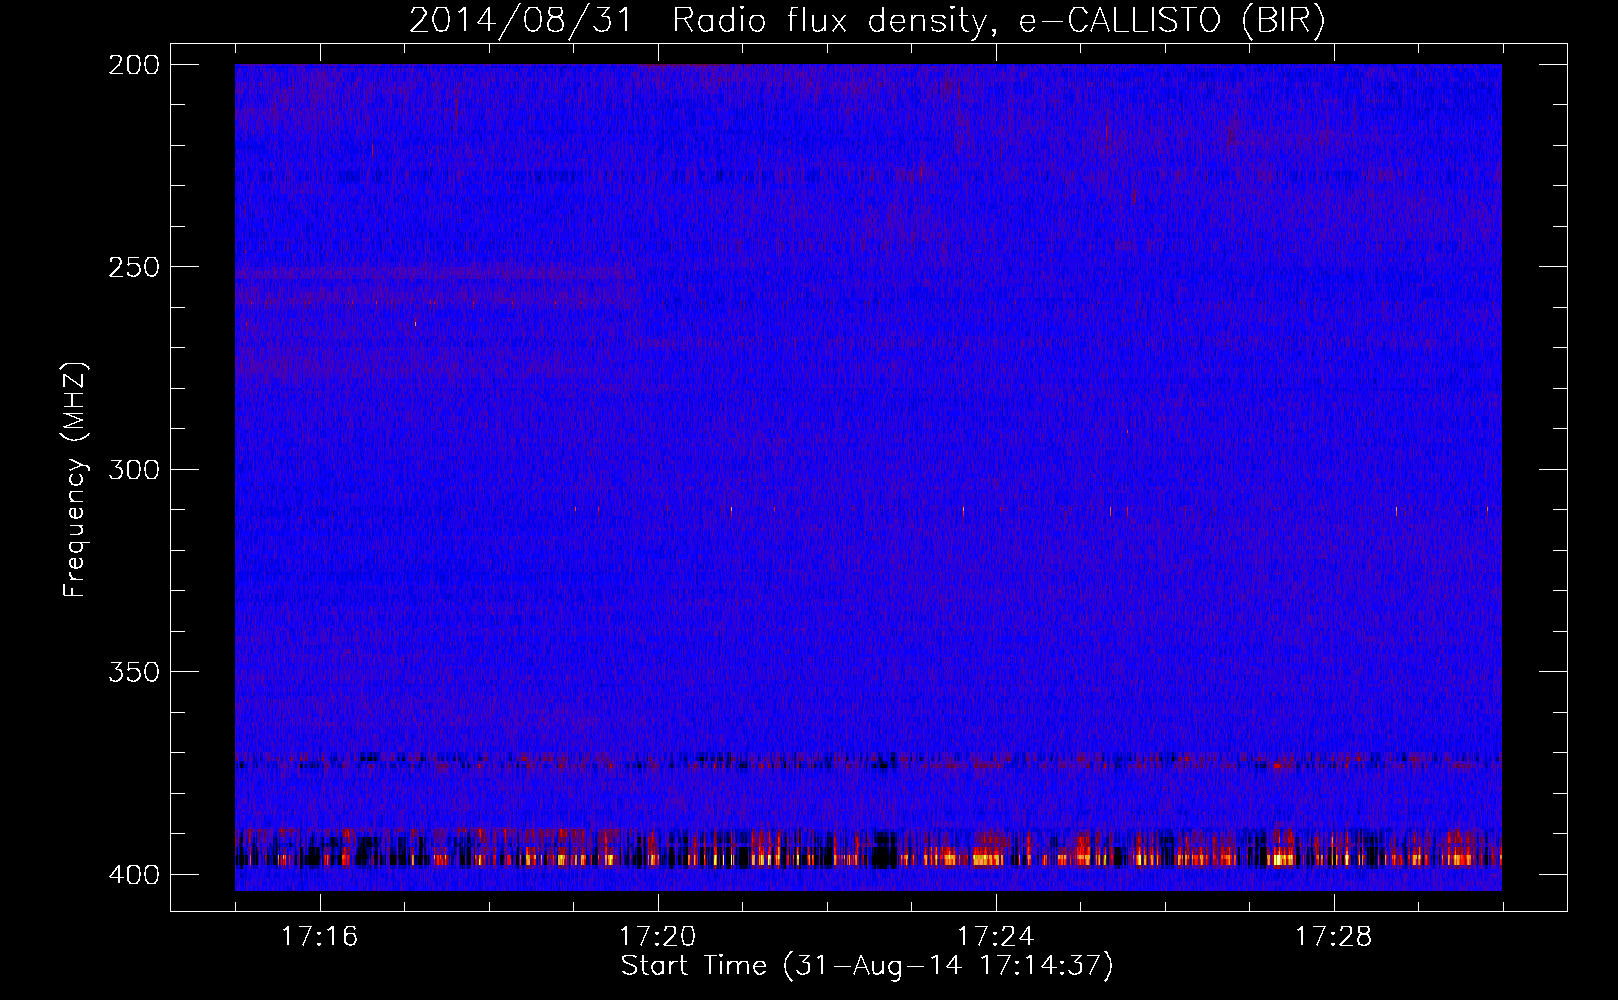
Task: Click the 17:24 time tick label
Action: pos(995,936)
